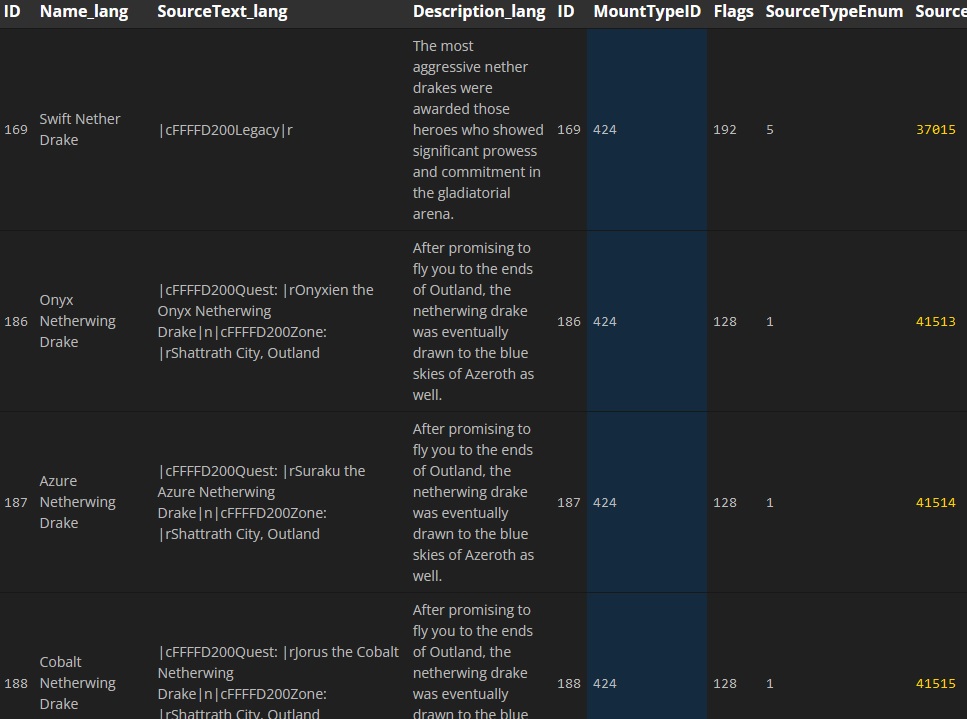The height and width of the screenshot is (719, 967).
Task: Click MountTypeID 424 in row 186
Action: (x=604, y=322)
